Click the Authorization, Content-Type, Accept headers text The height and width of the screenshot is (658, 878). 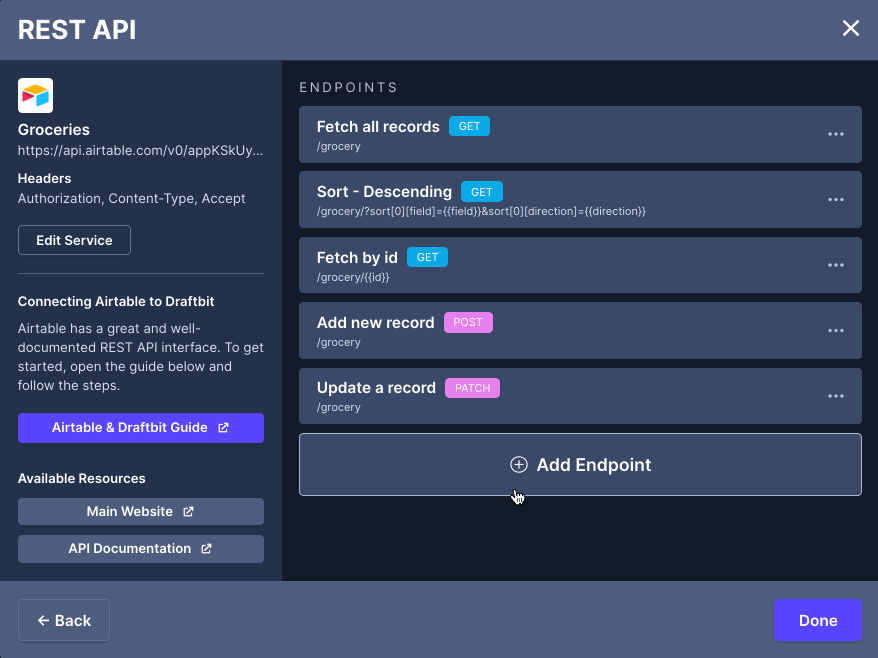[x=132, y=199]
